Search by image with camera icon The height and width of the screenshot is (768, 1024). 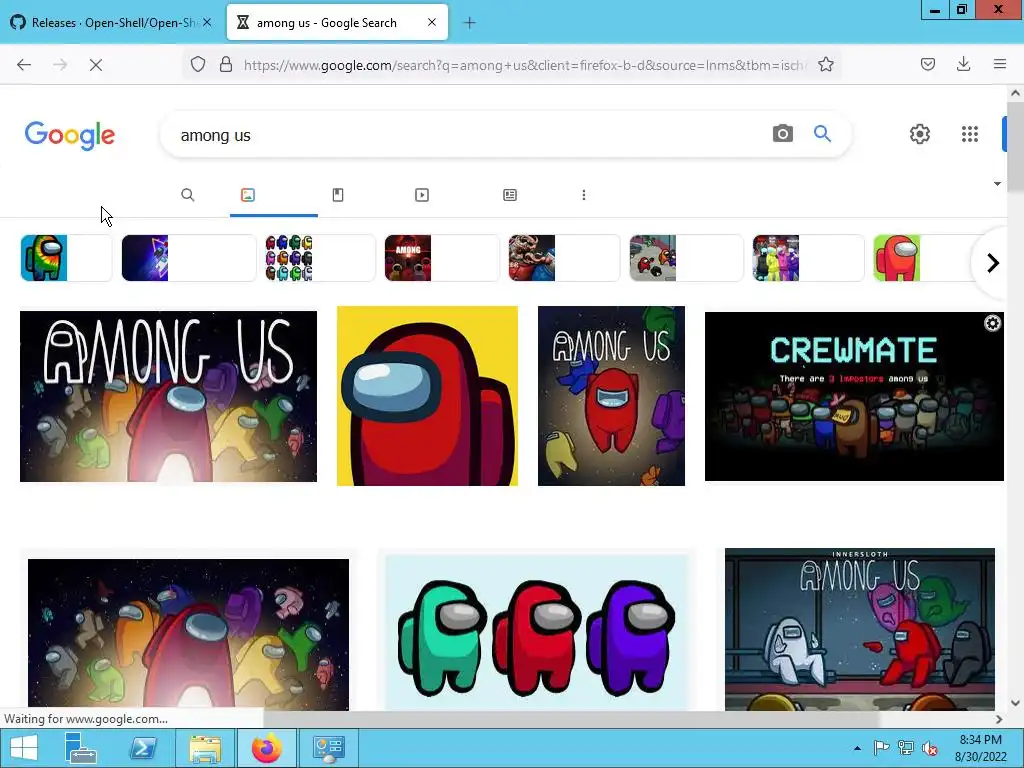point(782,134)
